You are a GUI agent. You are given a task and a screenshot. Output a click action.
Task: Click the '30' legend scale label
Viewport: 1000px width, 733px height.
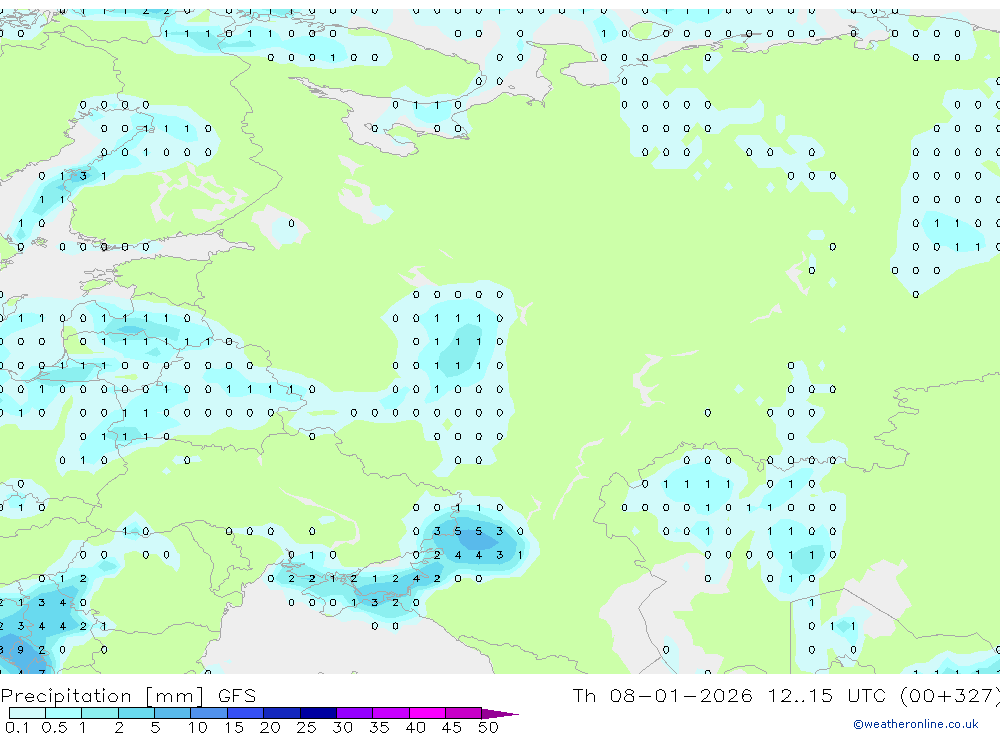click(x=343, y=727)
